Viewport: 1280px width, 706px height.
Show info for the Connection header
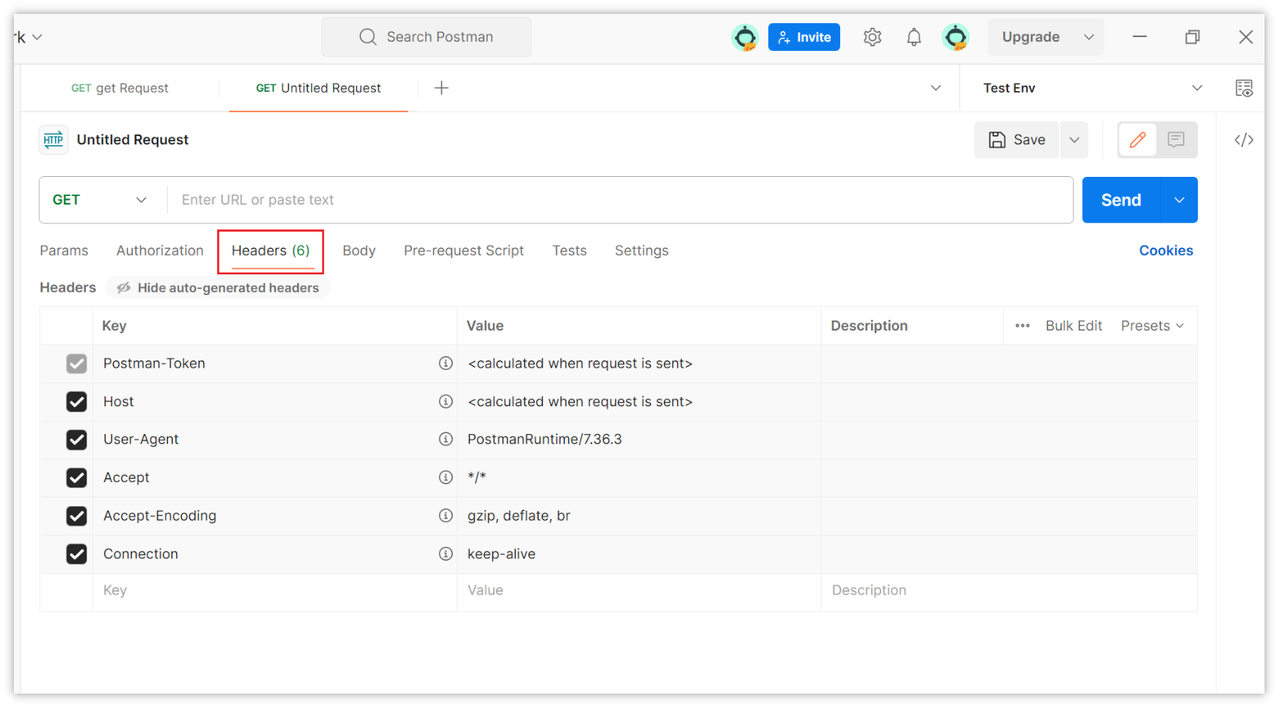[x=446, y=553]
